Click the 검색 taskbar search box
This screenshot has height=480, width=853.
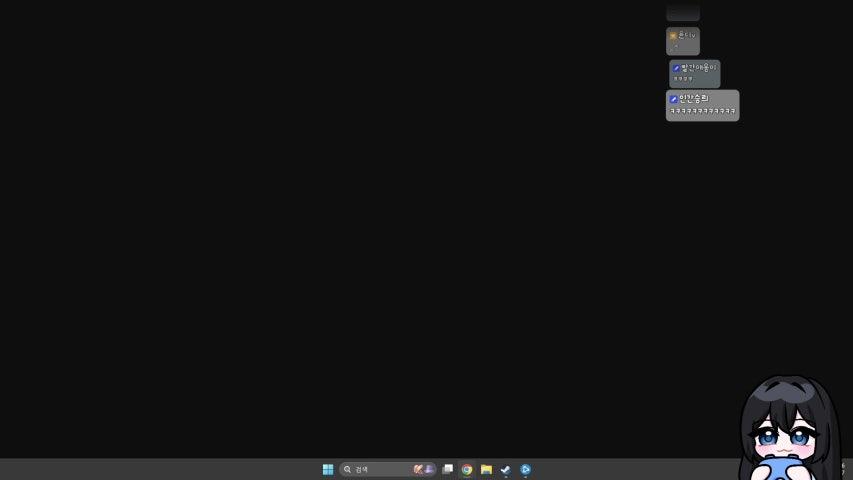[x=387, y=469]
